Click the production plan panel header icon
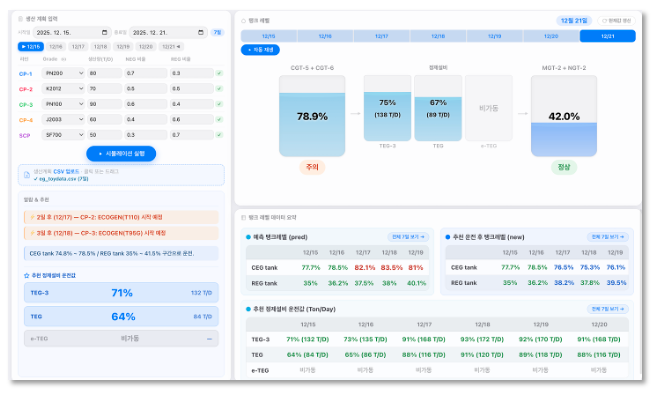The width and height of the screenshot is (659, 403). coord(21,19)
